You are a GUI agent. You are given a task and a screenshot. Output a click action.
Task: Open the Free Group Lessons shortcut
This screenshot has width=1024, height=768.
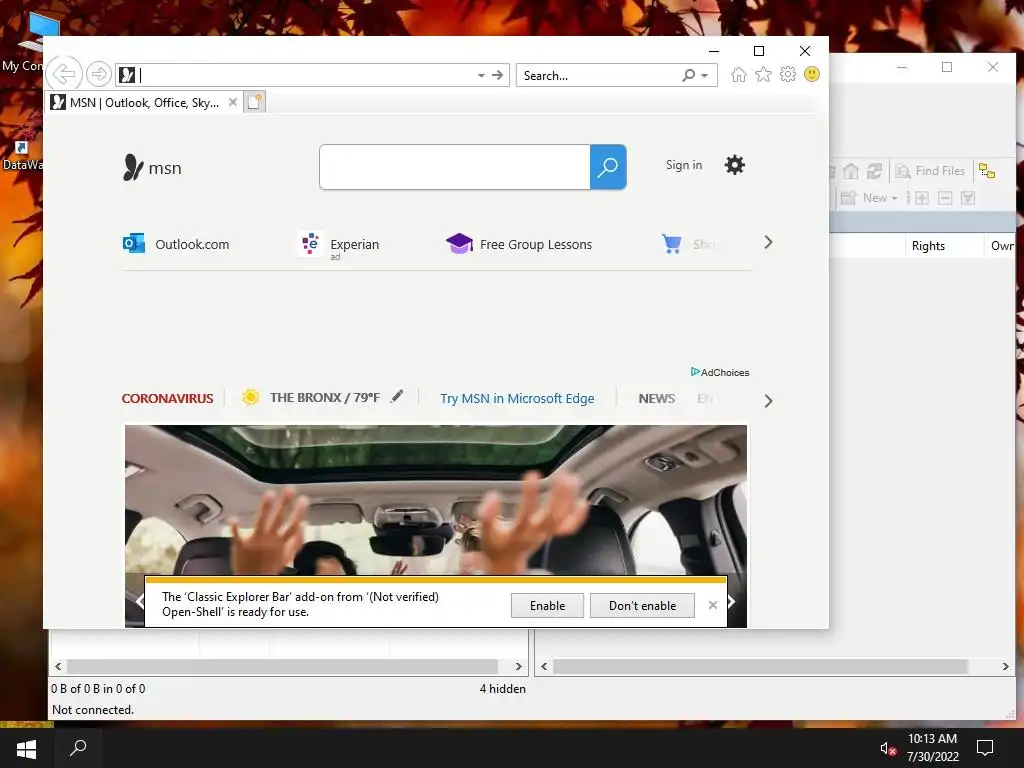pos(519,244)
